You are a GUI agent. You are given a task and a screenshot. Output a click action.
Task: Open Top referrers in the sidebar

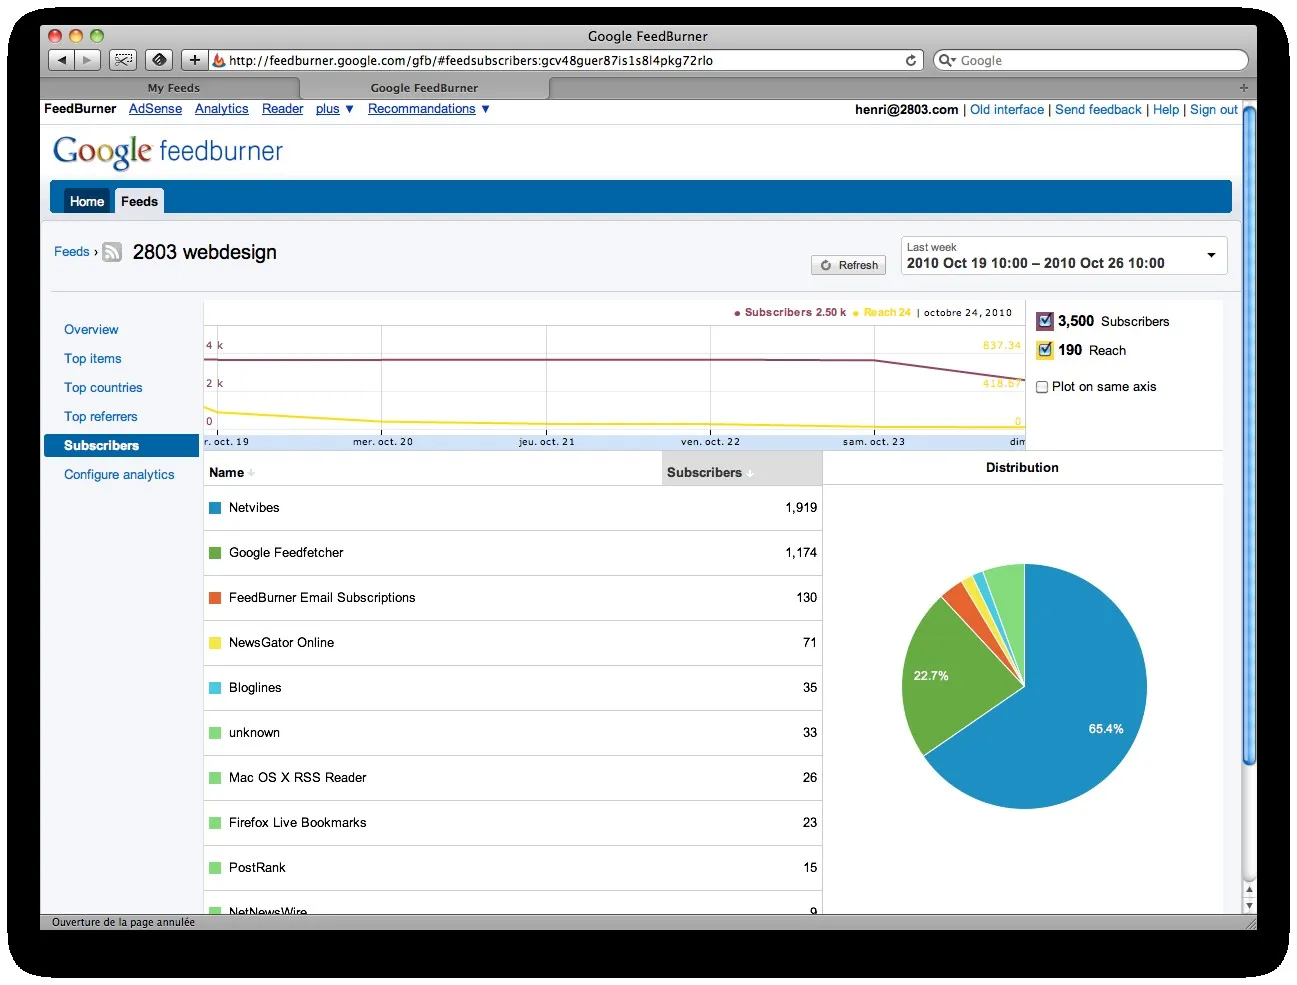click(101, 416)
